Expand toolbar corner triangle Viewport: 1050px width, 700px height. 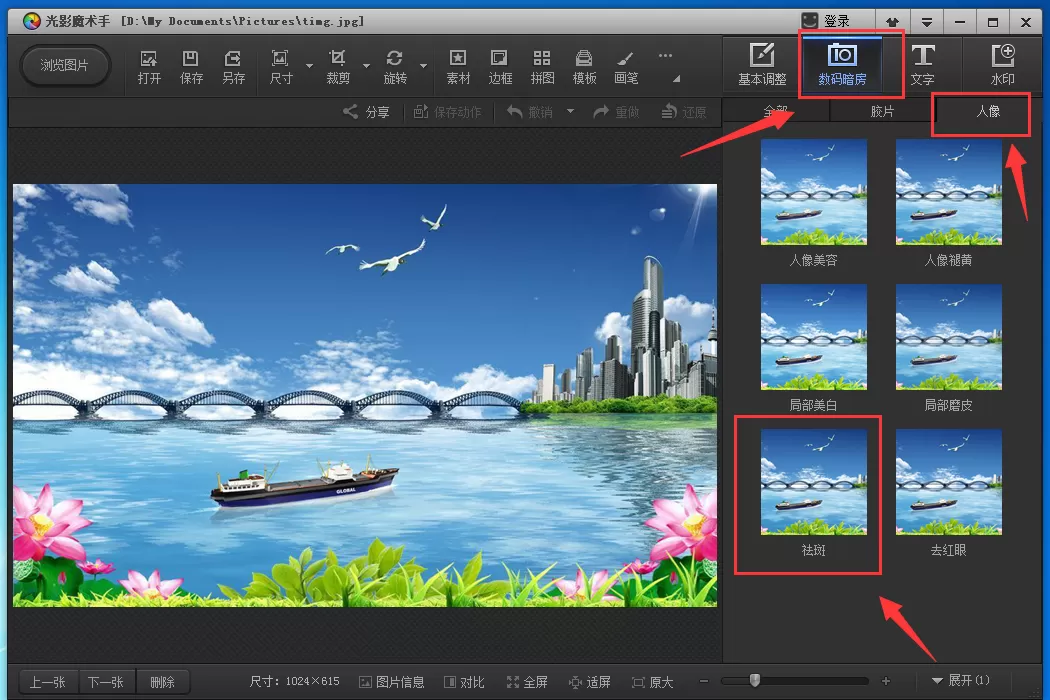(x=677, y=79)
